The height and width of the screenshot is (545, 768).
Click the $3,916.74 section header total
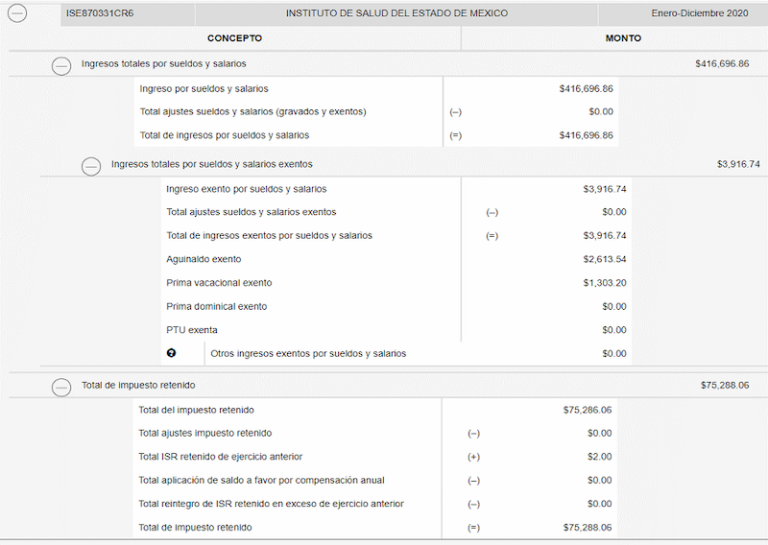739,164
